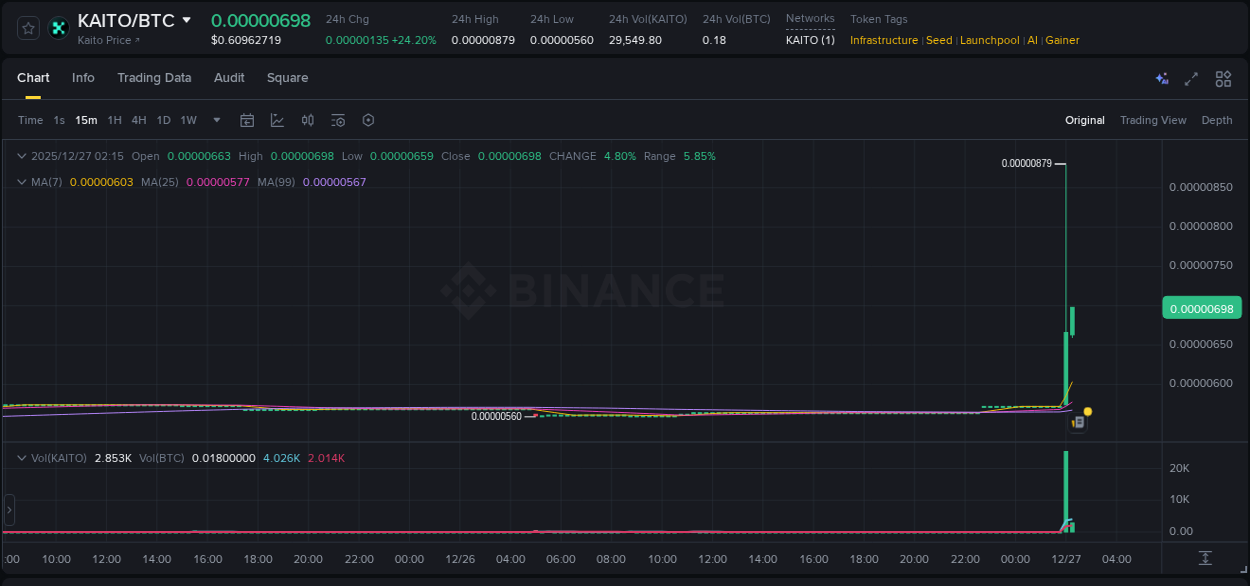1250x586 pixels.
Task: Switch to the Trading Data tab
Action: [154, 78]
